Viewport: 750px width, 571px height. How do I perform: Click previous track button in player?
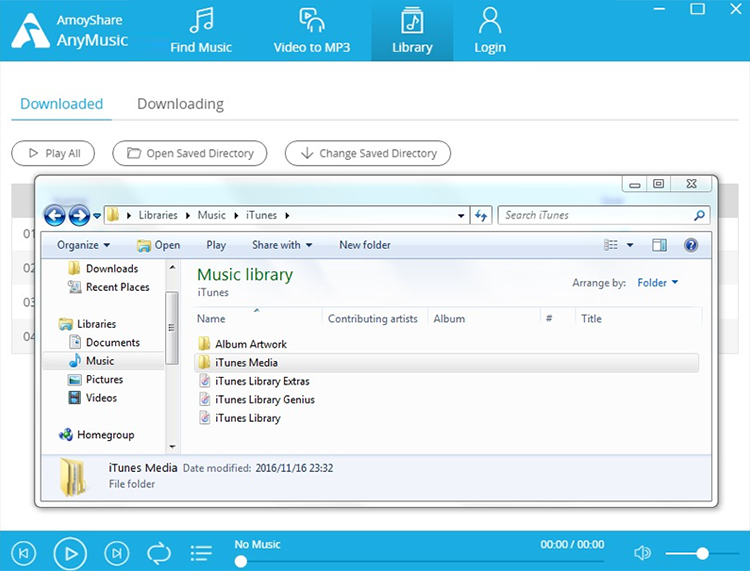(23, 553)
